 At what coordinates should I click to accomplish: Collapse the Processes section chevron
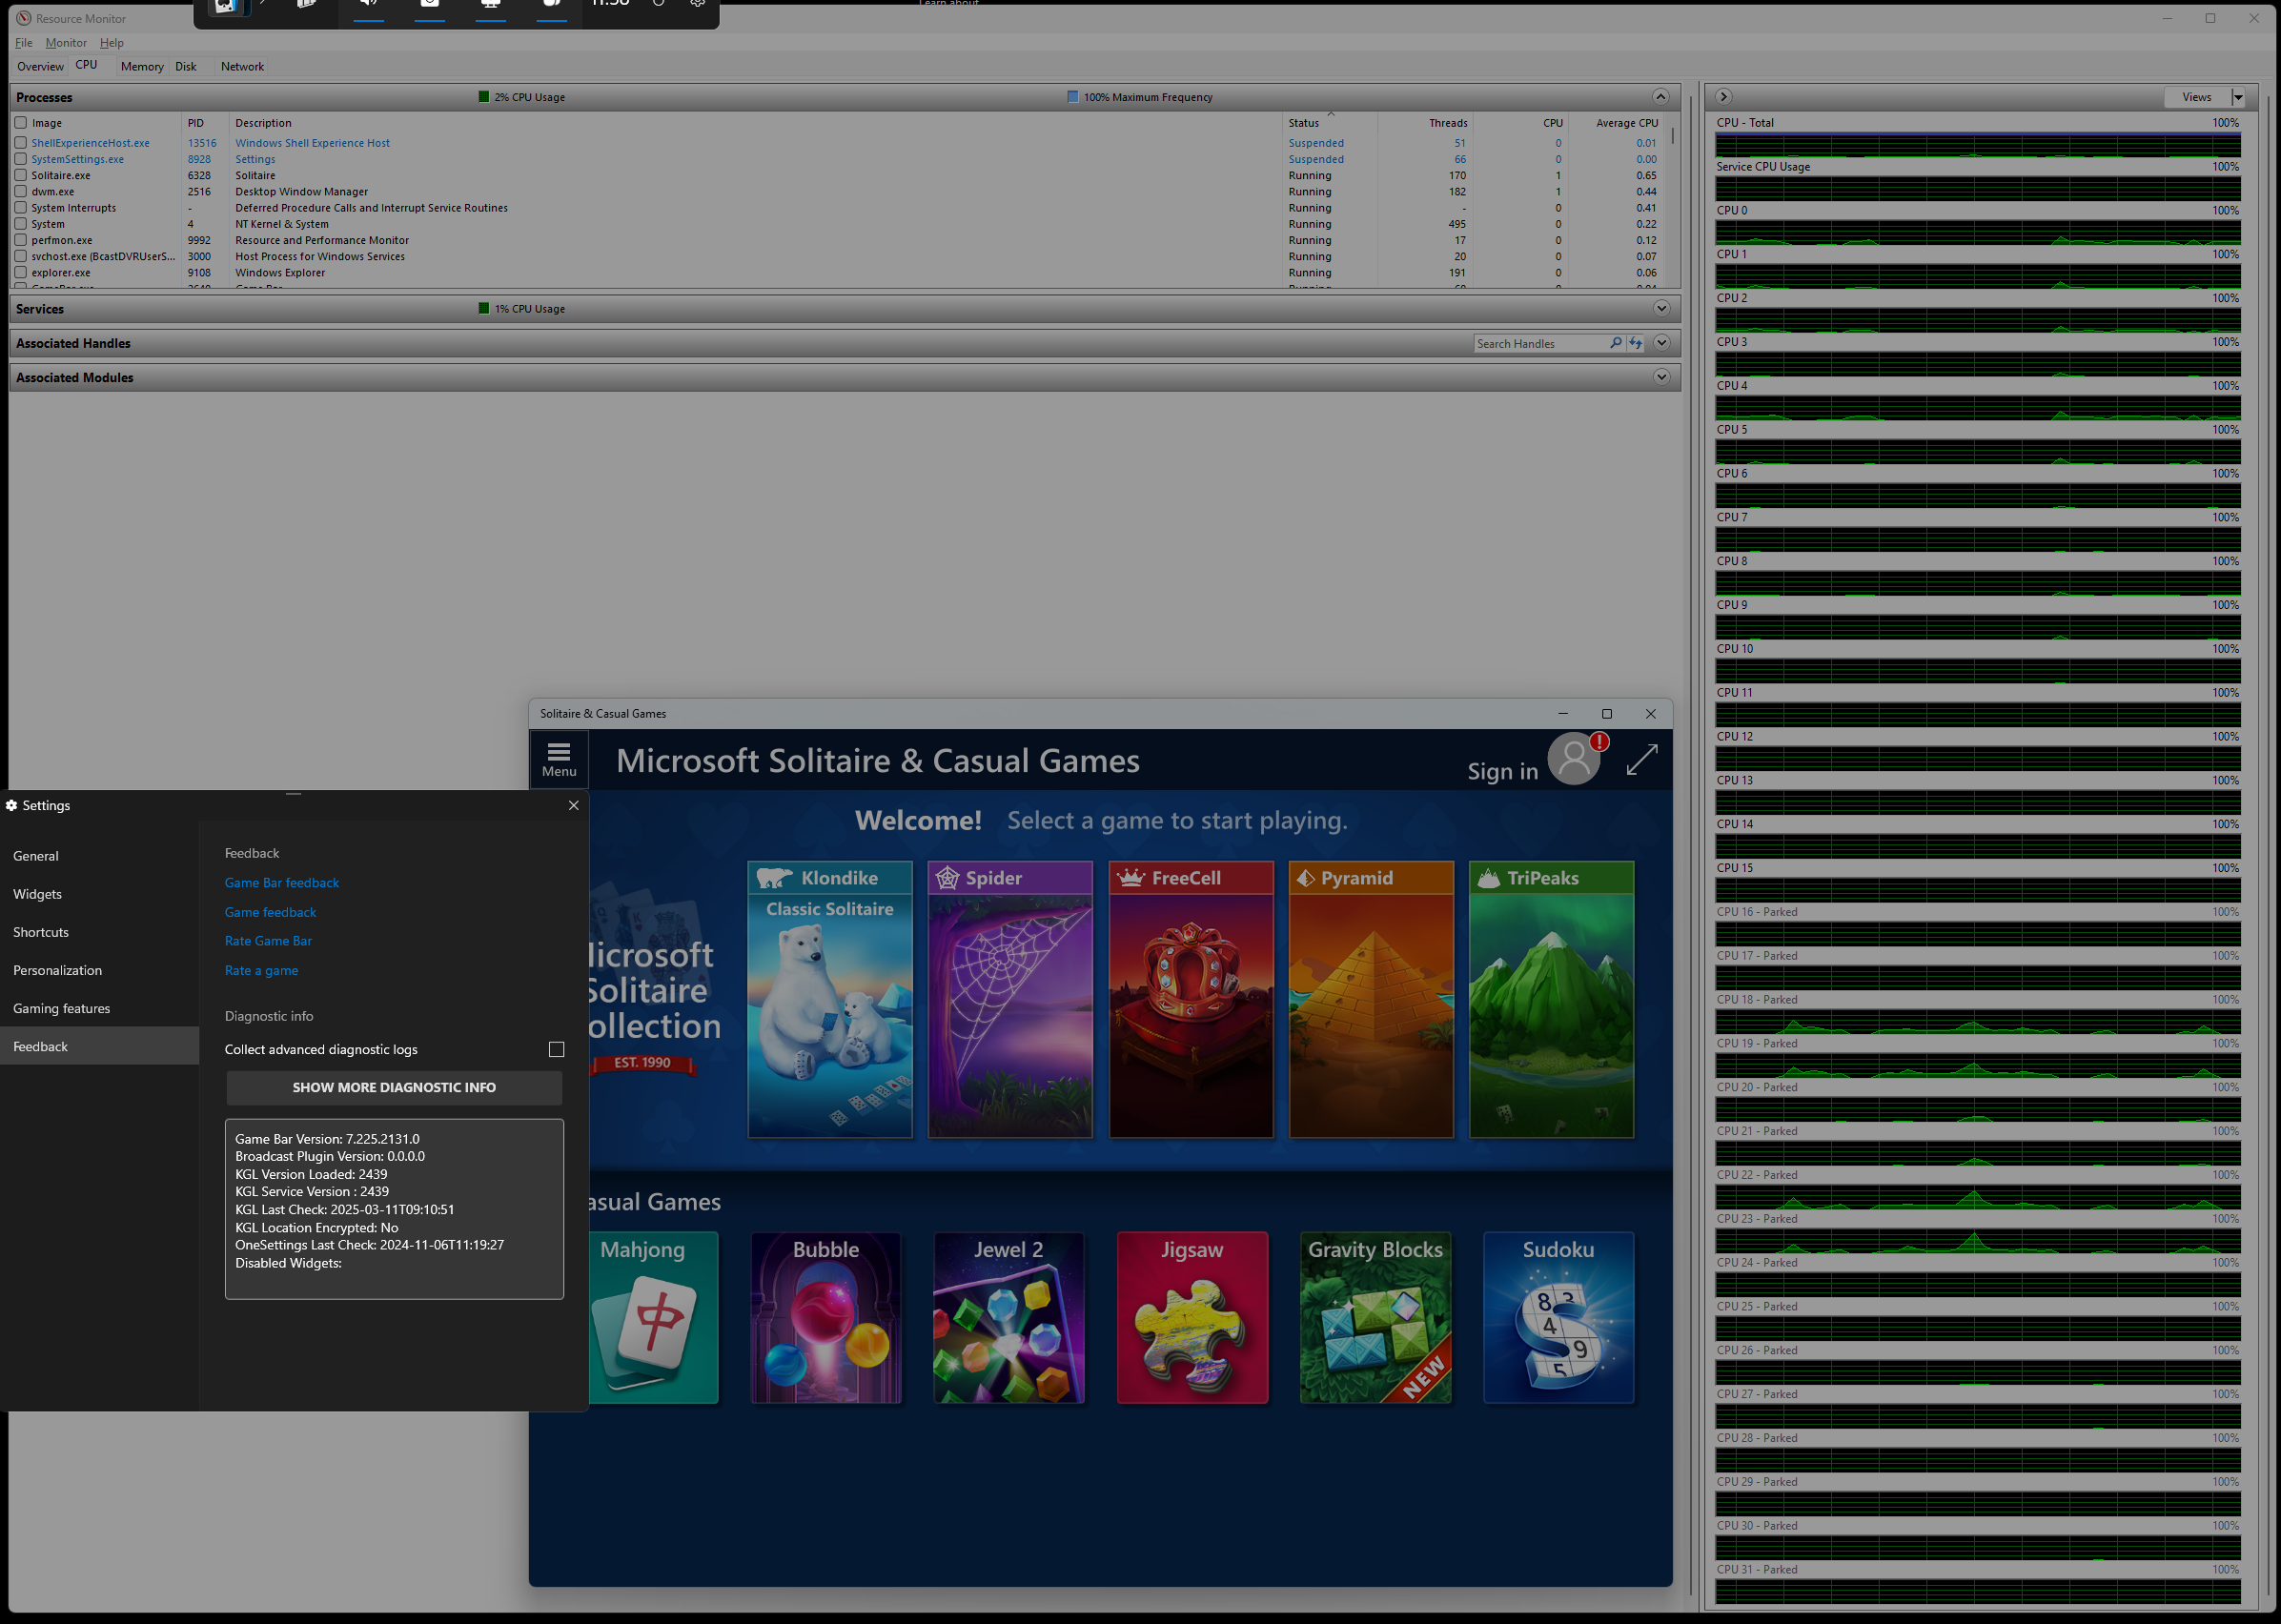(1661, 97)
